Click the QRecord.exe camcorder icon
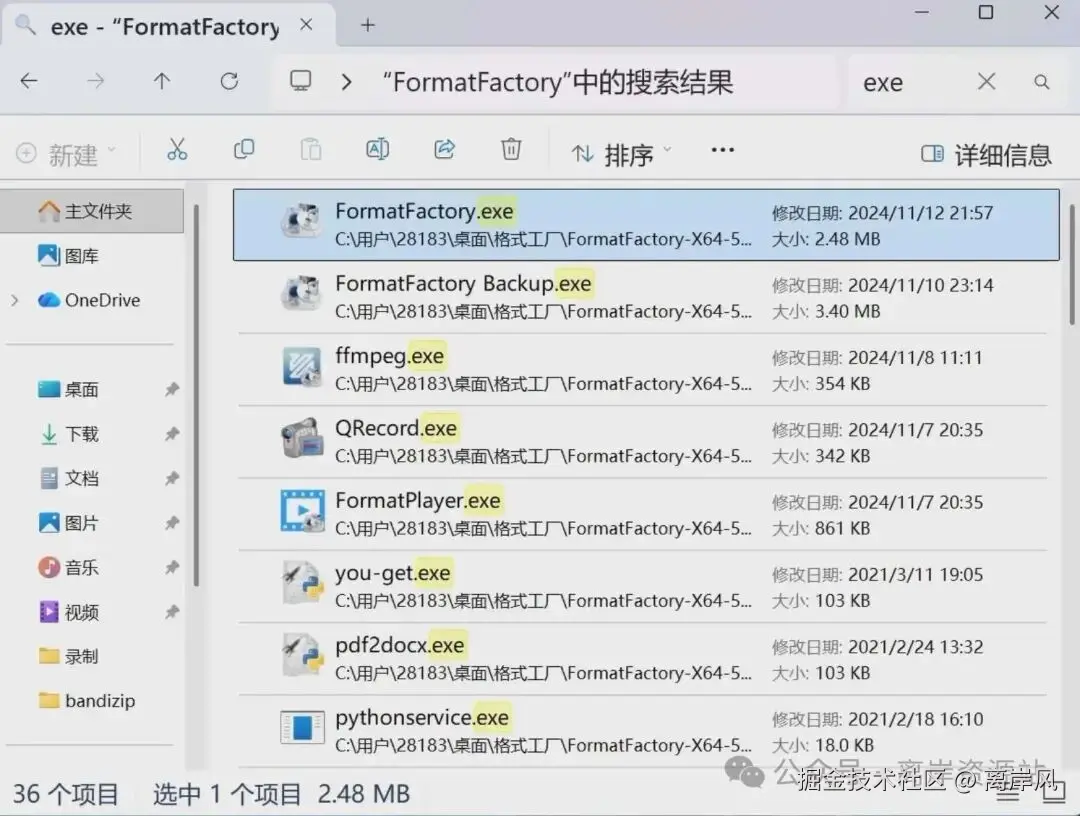The width and height of the screenshot is (1080, 816). [302, 439]
